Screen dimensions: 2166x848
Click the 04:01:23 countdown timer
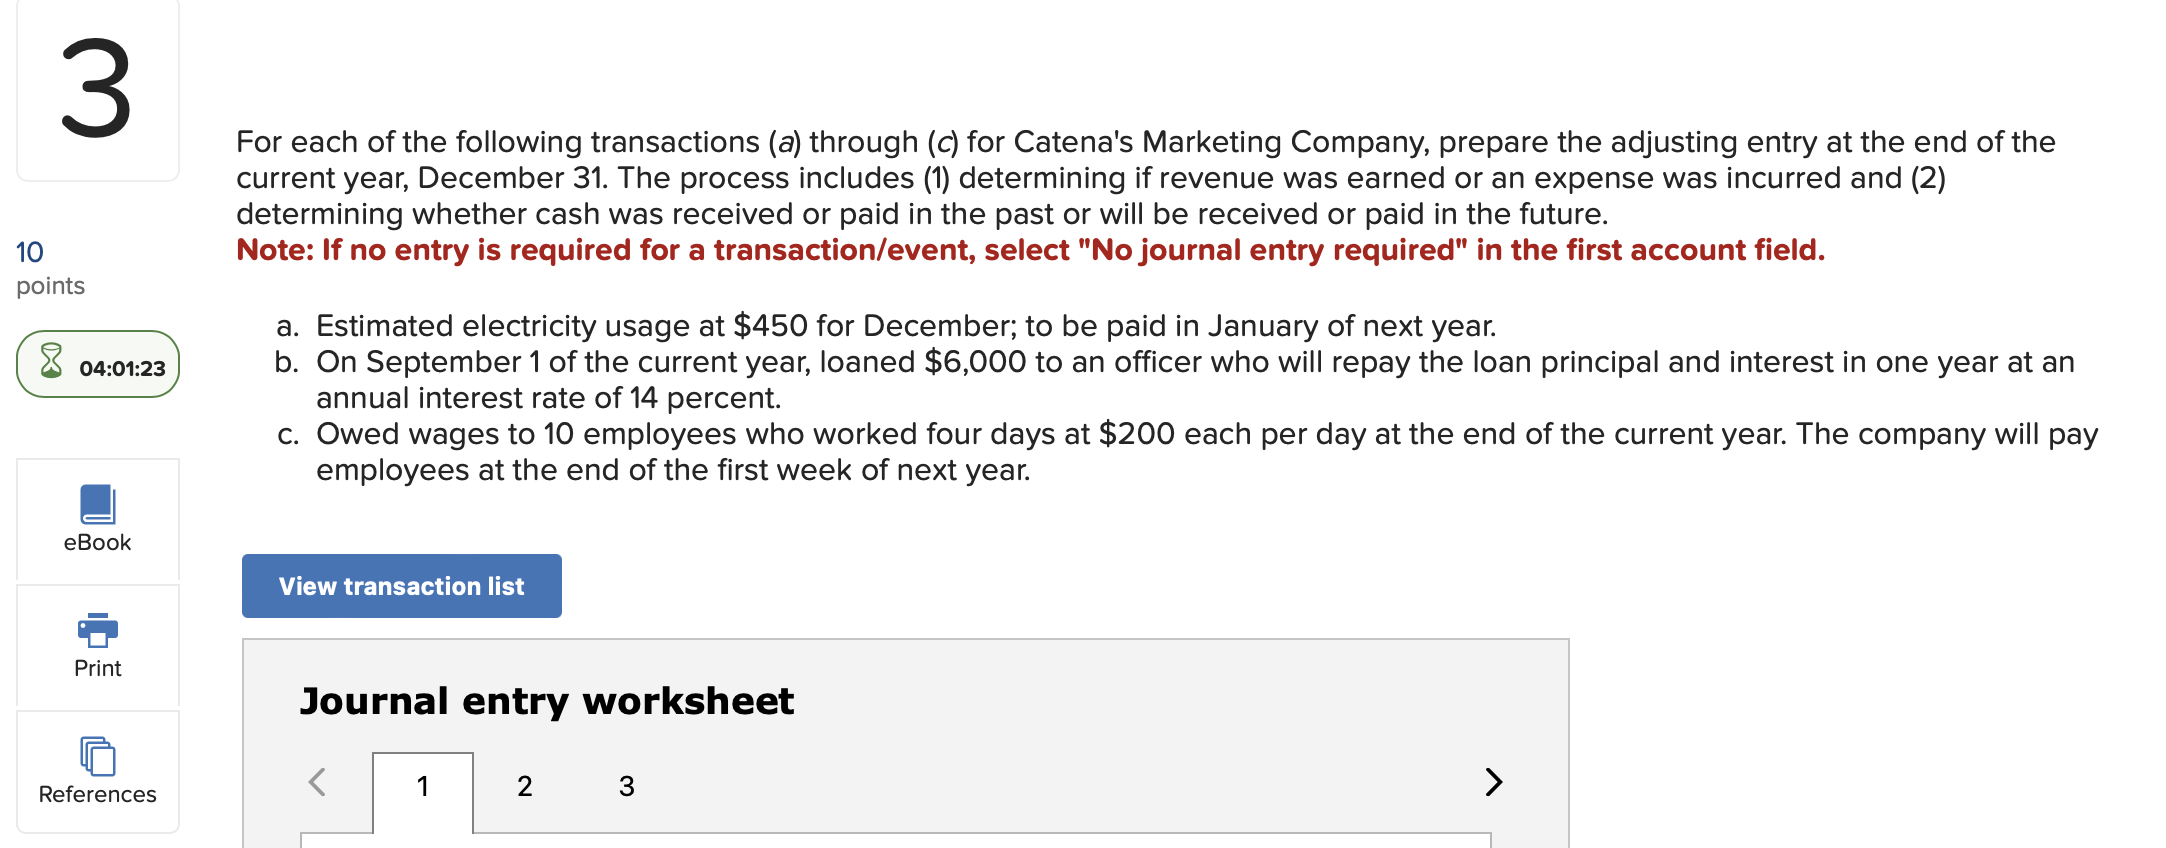pyautogui.click(x=122, y=369)
